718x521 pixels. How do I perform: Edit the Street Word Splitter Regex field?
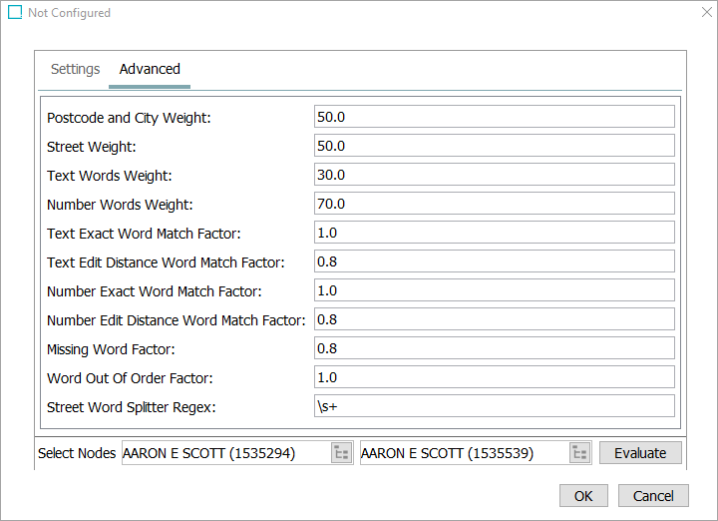[494, 406]
